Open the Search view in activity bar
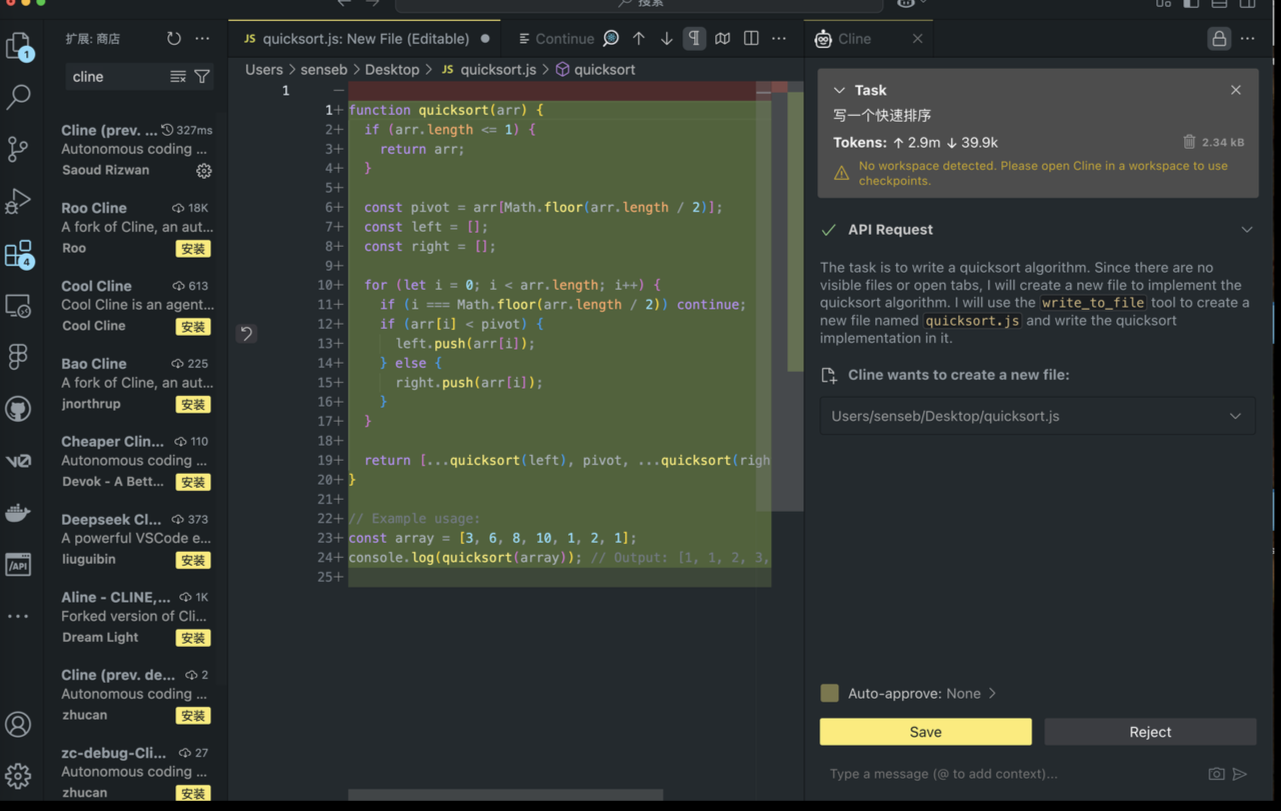Image resolution: width=1281 pixels, height=811 pixels. [19, 97]
